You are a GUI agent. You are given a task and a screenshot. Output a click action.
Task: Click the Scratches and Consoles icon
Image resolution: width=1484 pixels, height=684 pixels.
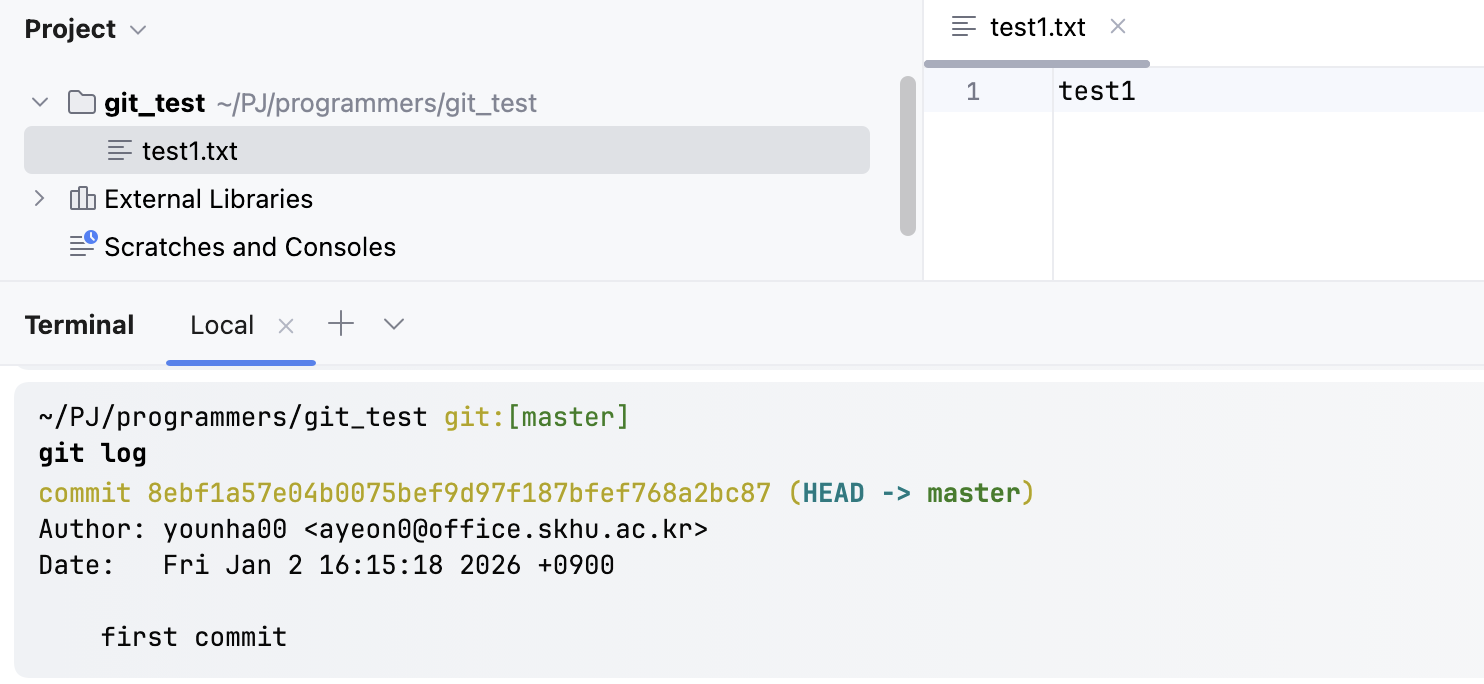(83, 246)
